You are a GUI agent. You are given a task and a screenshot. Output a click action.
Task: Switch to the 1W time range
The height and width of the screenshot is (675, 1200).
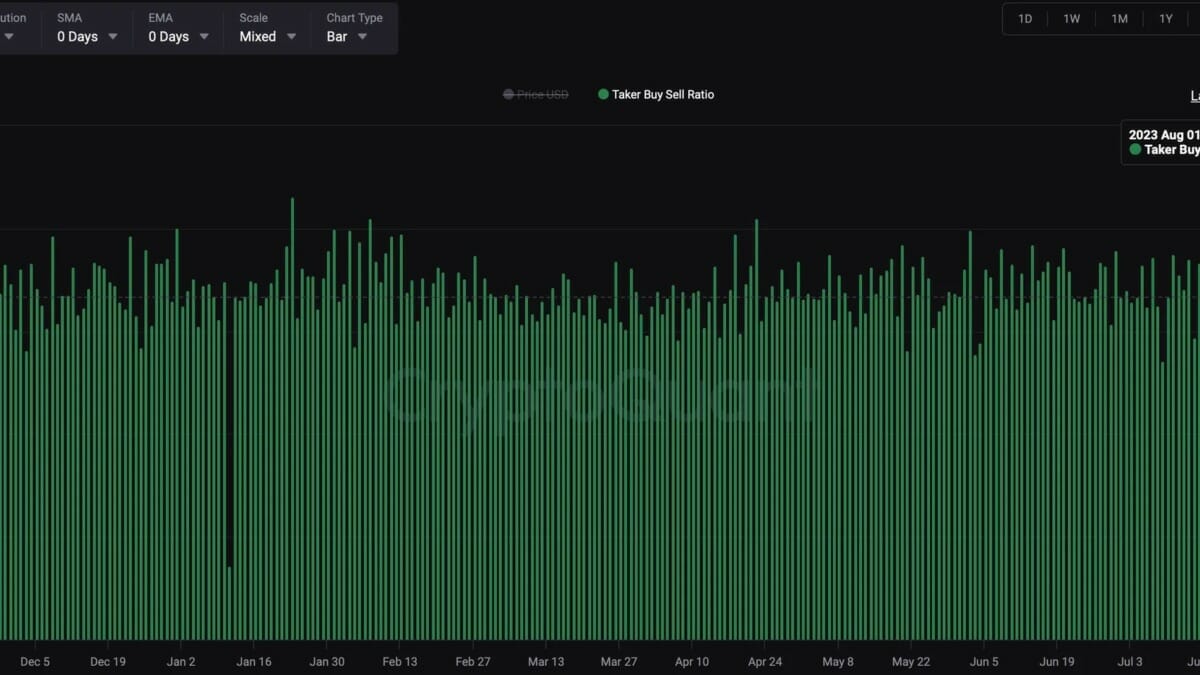pos(1071,19)
